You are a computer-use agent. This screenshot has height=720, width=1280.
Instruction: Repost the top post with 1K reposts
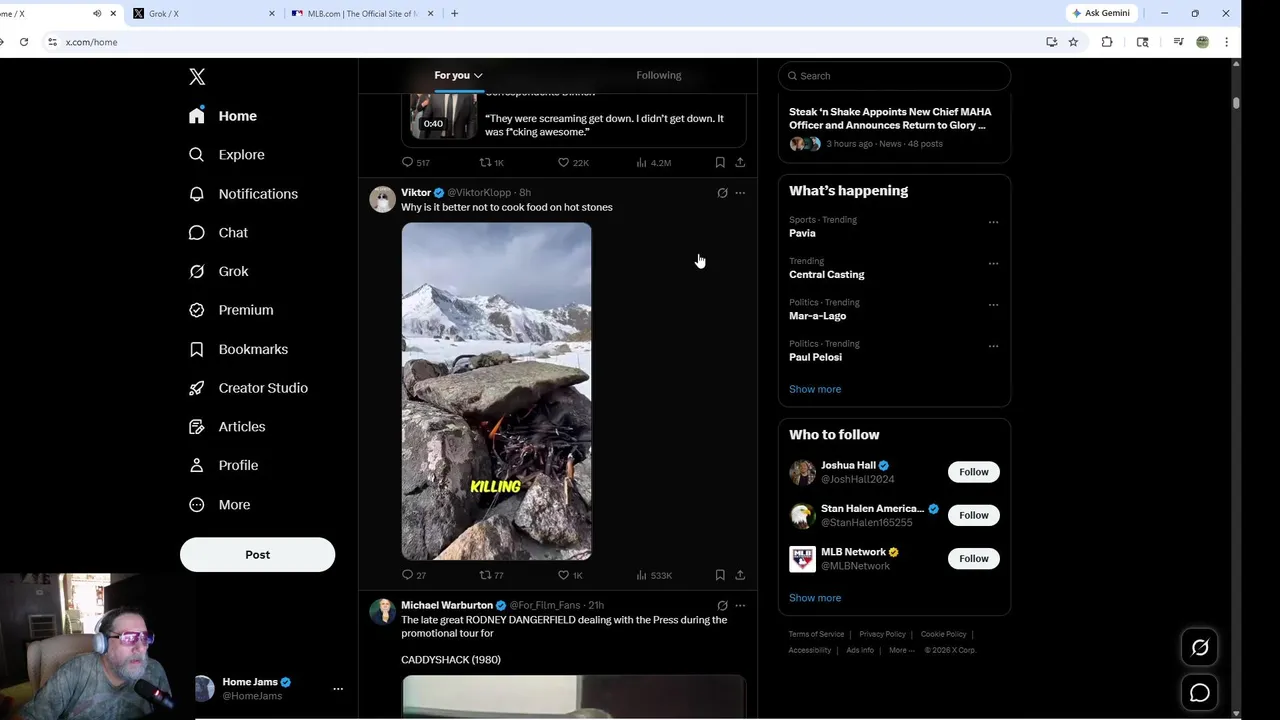point(485,162)
